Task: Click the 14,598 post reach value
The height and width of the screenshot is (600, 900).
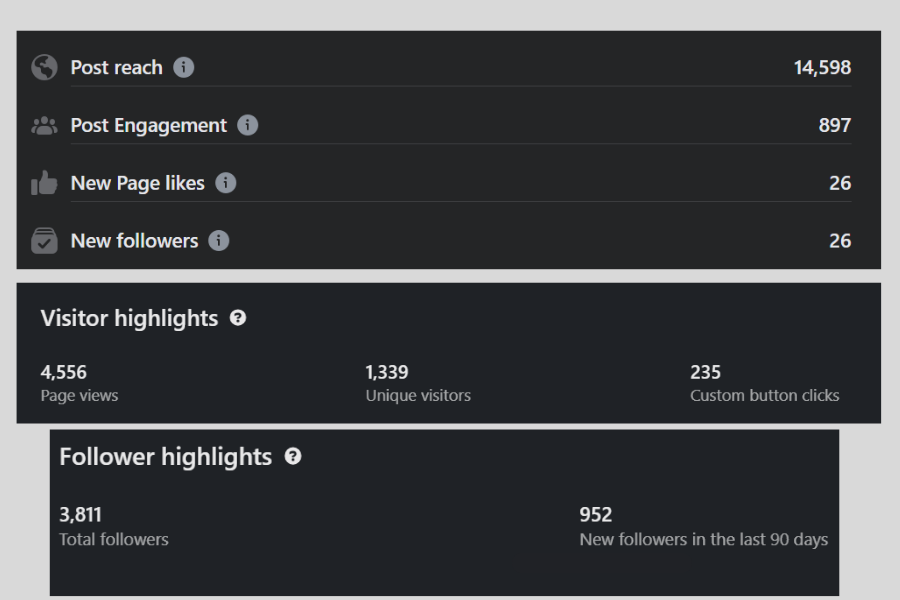Action: click(x=822, y=68)
